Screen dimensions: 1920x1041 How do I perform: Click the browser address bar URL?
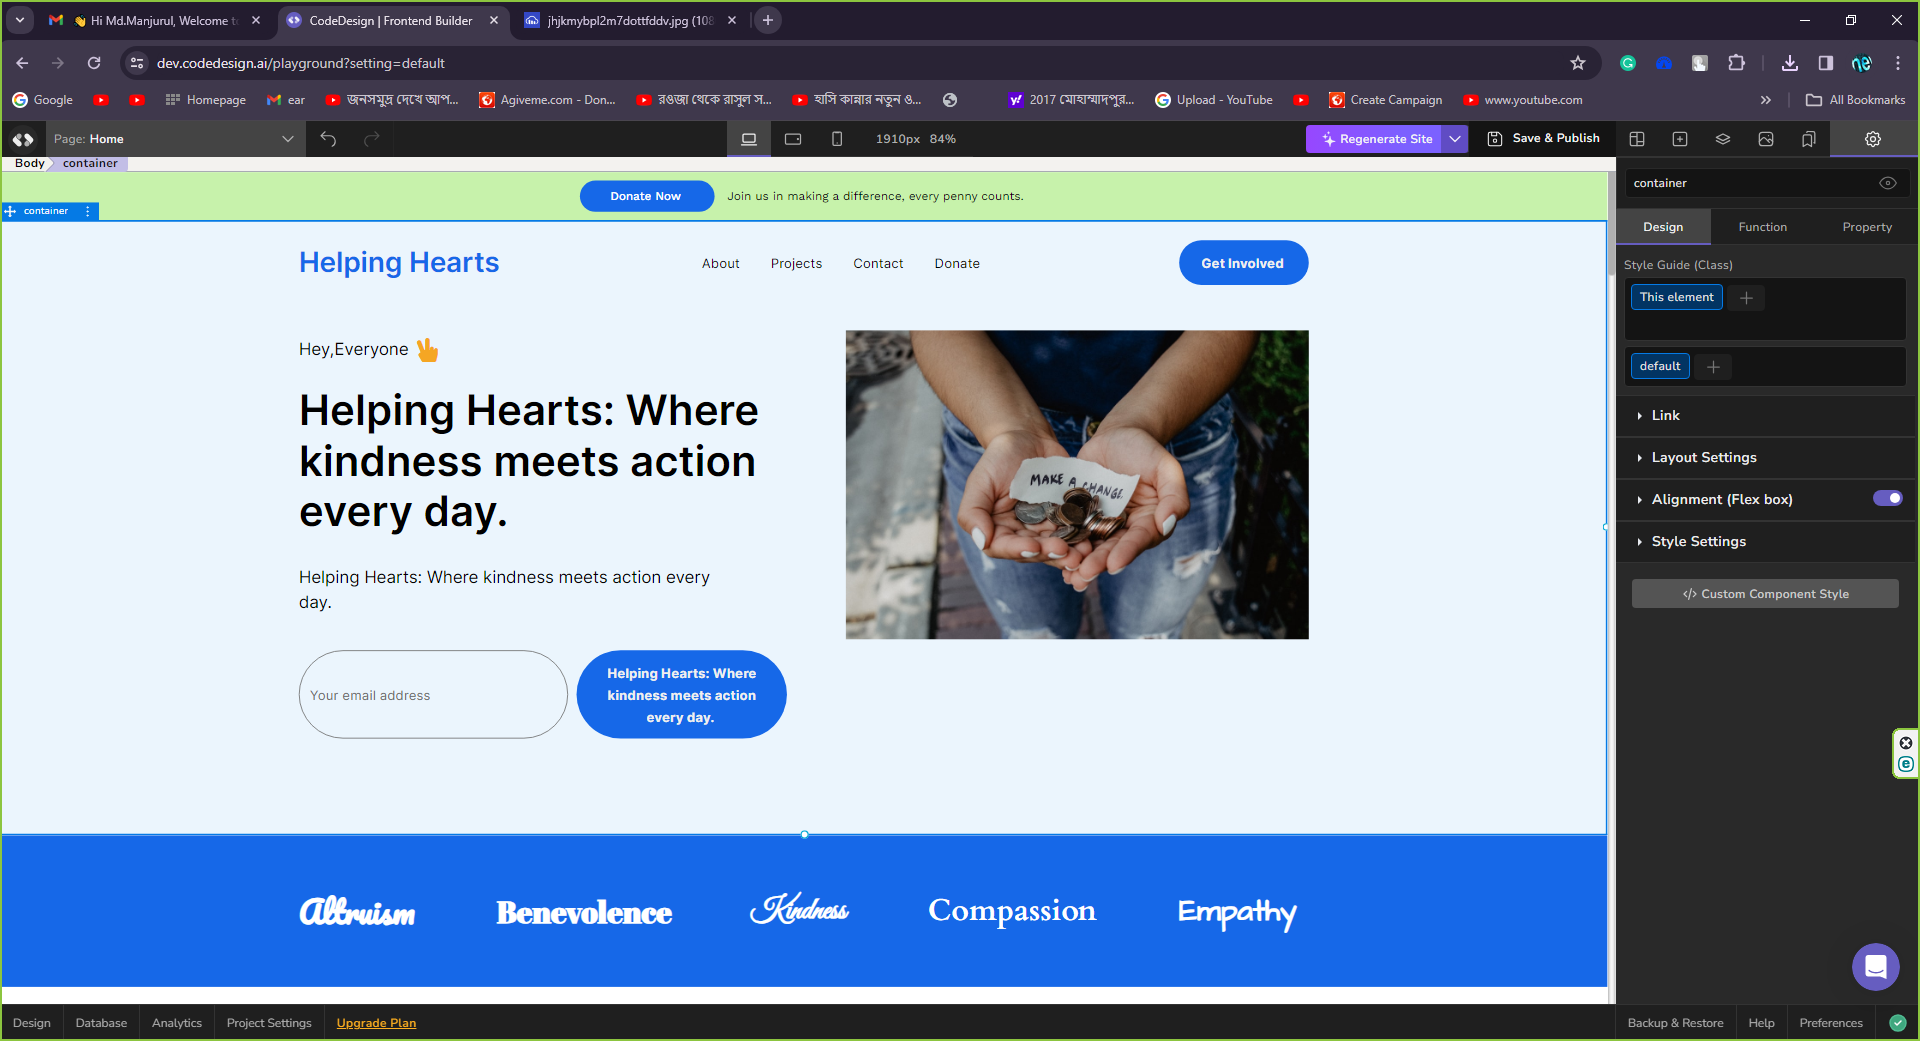coord(301,63)
